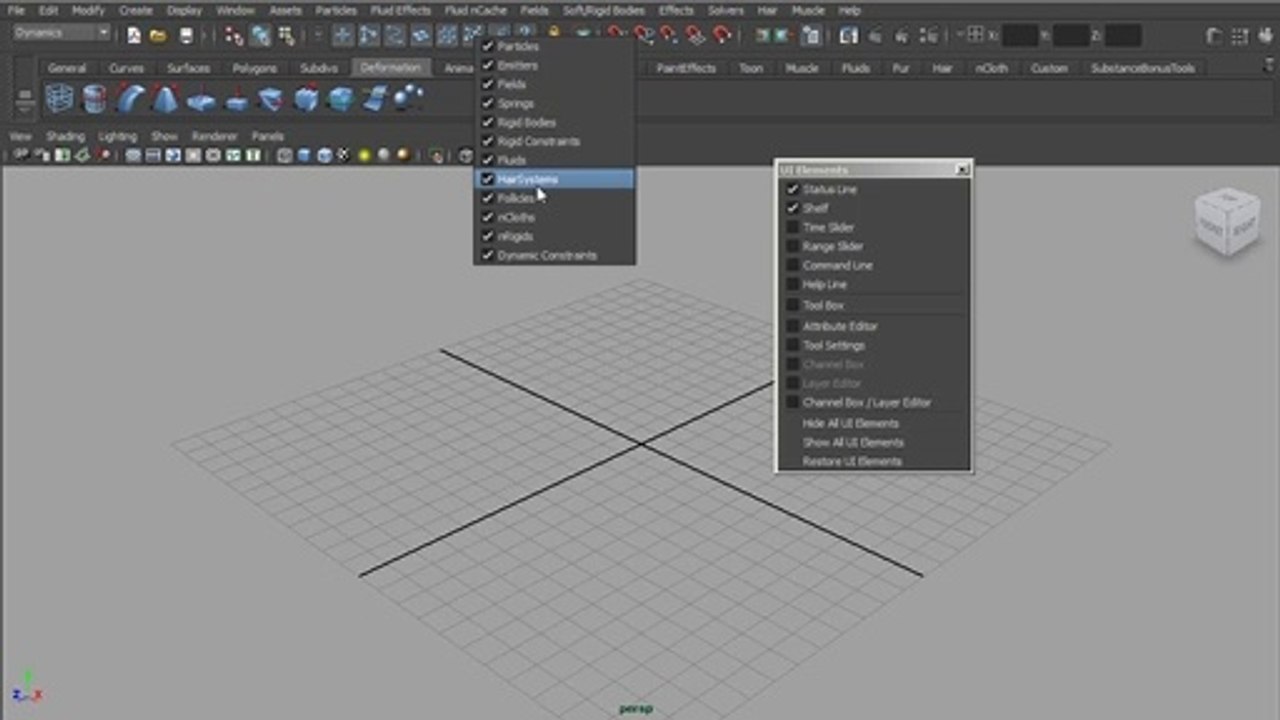Open the Solvers menu
Viewport: 1280px width, 720px height.
(726, 10)
